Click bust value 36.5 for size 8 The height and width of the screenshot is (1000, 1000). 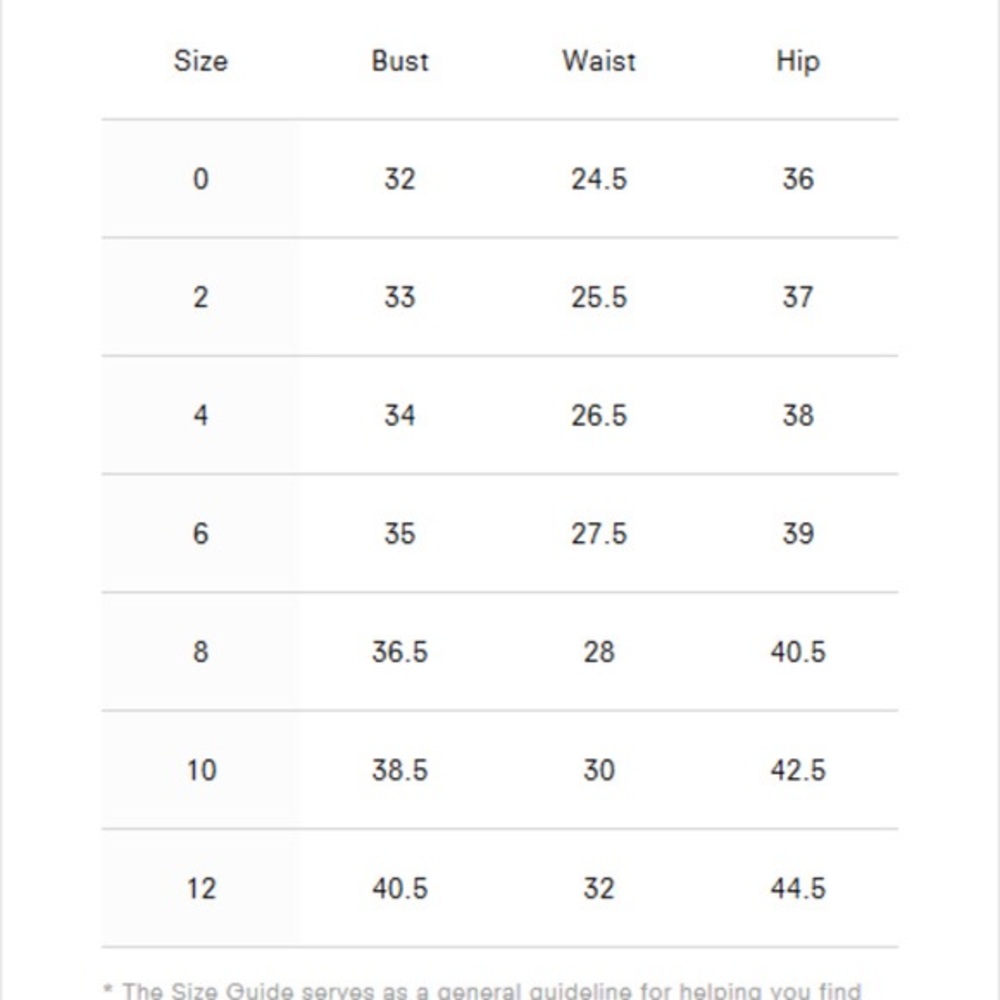[x=400, y=652]
